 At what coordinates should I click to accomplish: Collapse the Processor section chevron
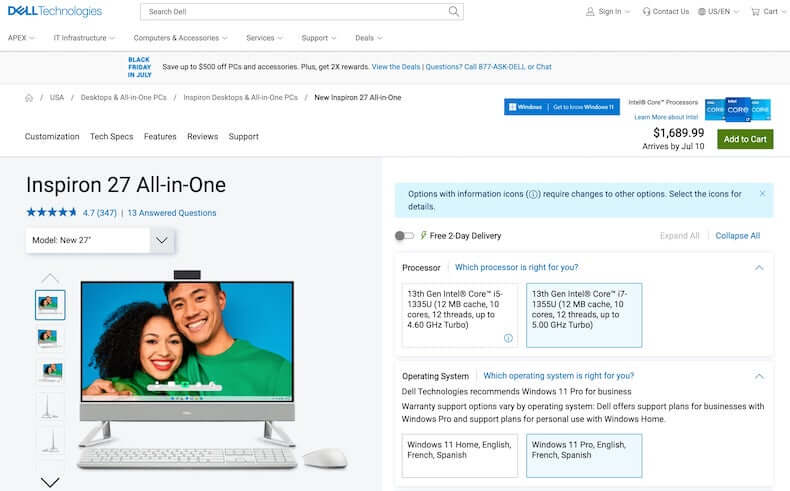pos(759,267)
